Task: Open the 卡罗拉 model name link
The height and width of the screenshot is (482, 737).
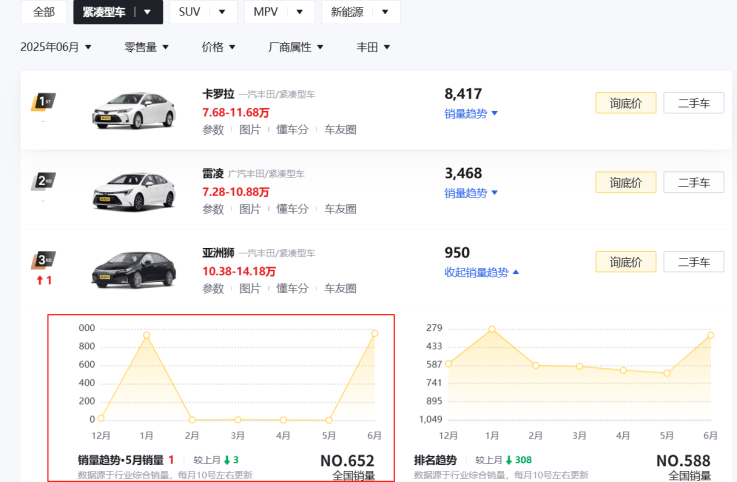Action: pos(218,94)
